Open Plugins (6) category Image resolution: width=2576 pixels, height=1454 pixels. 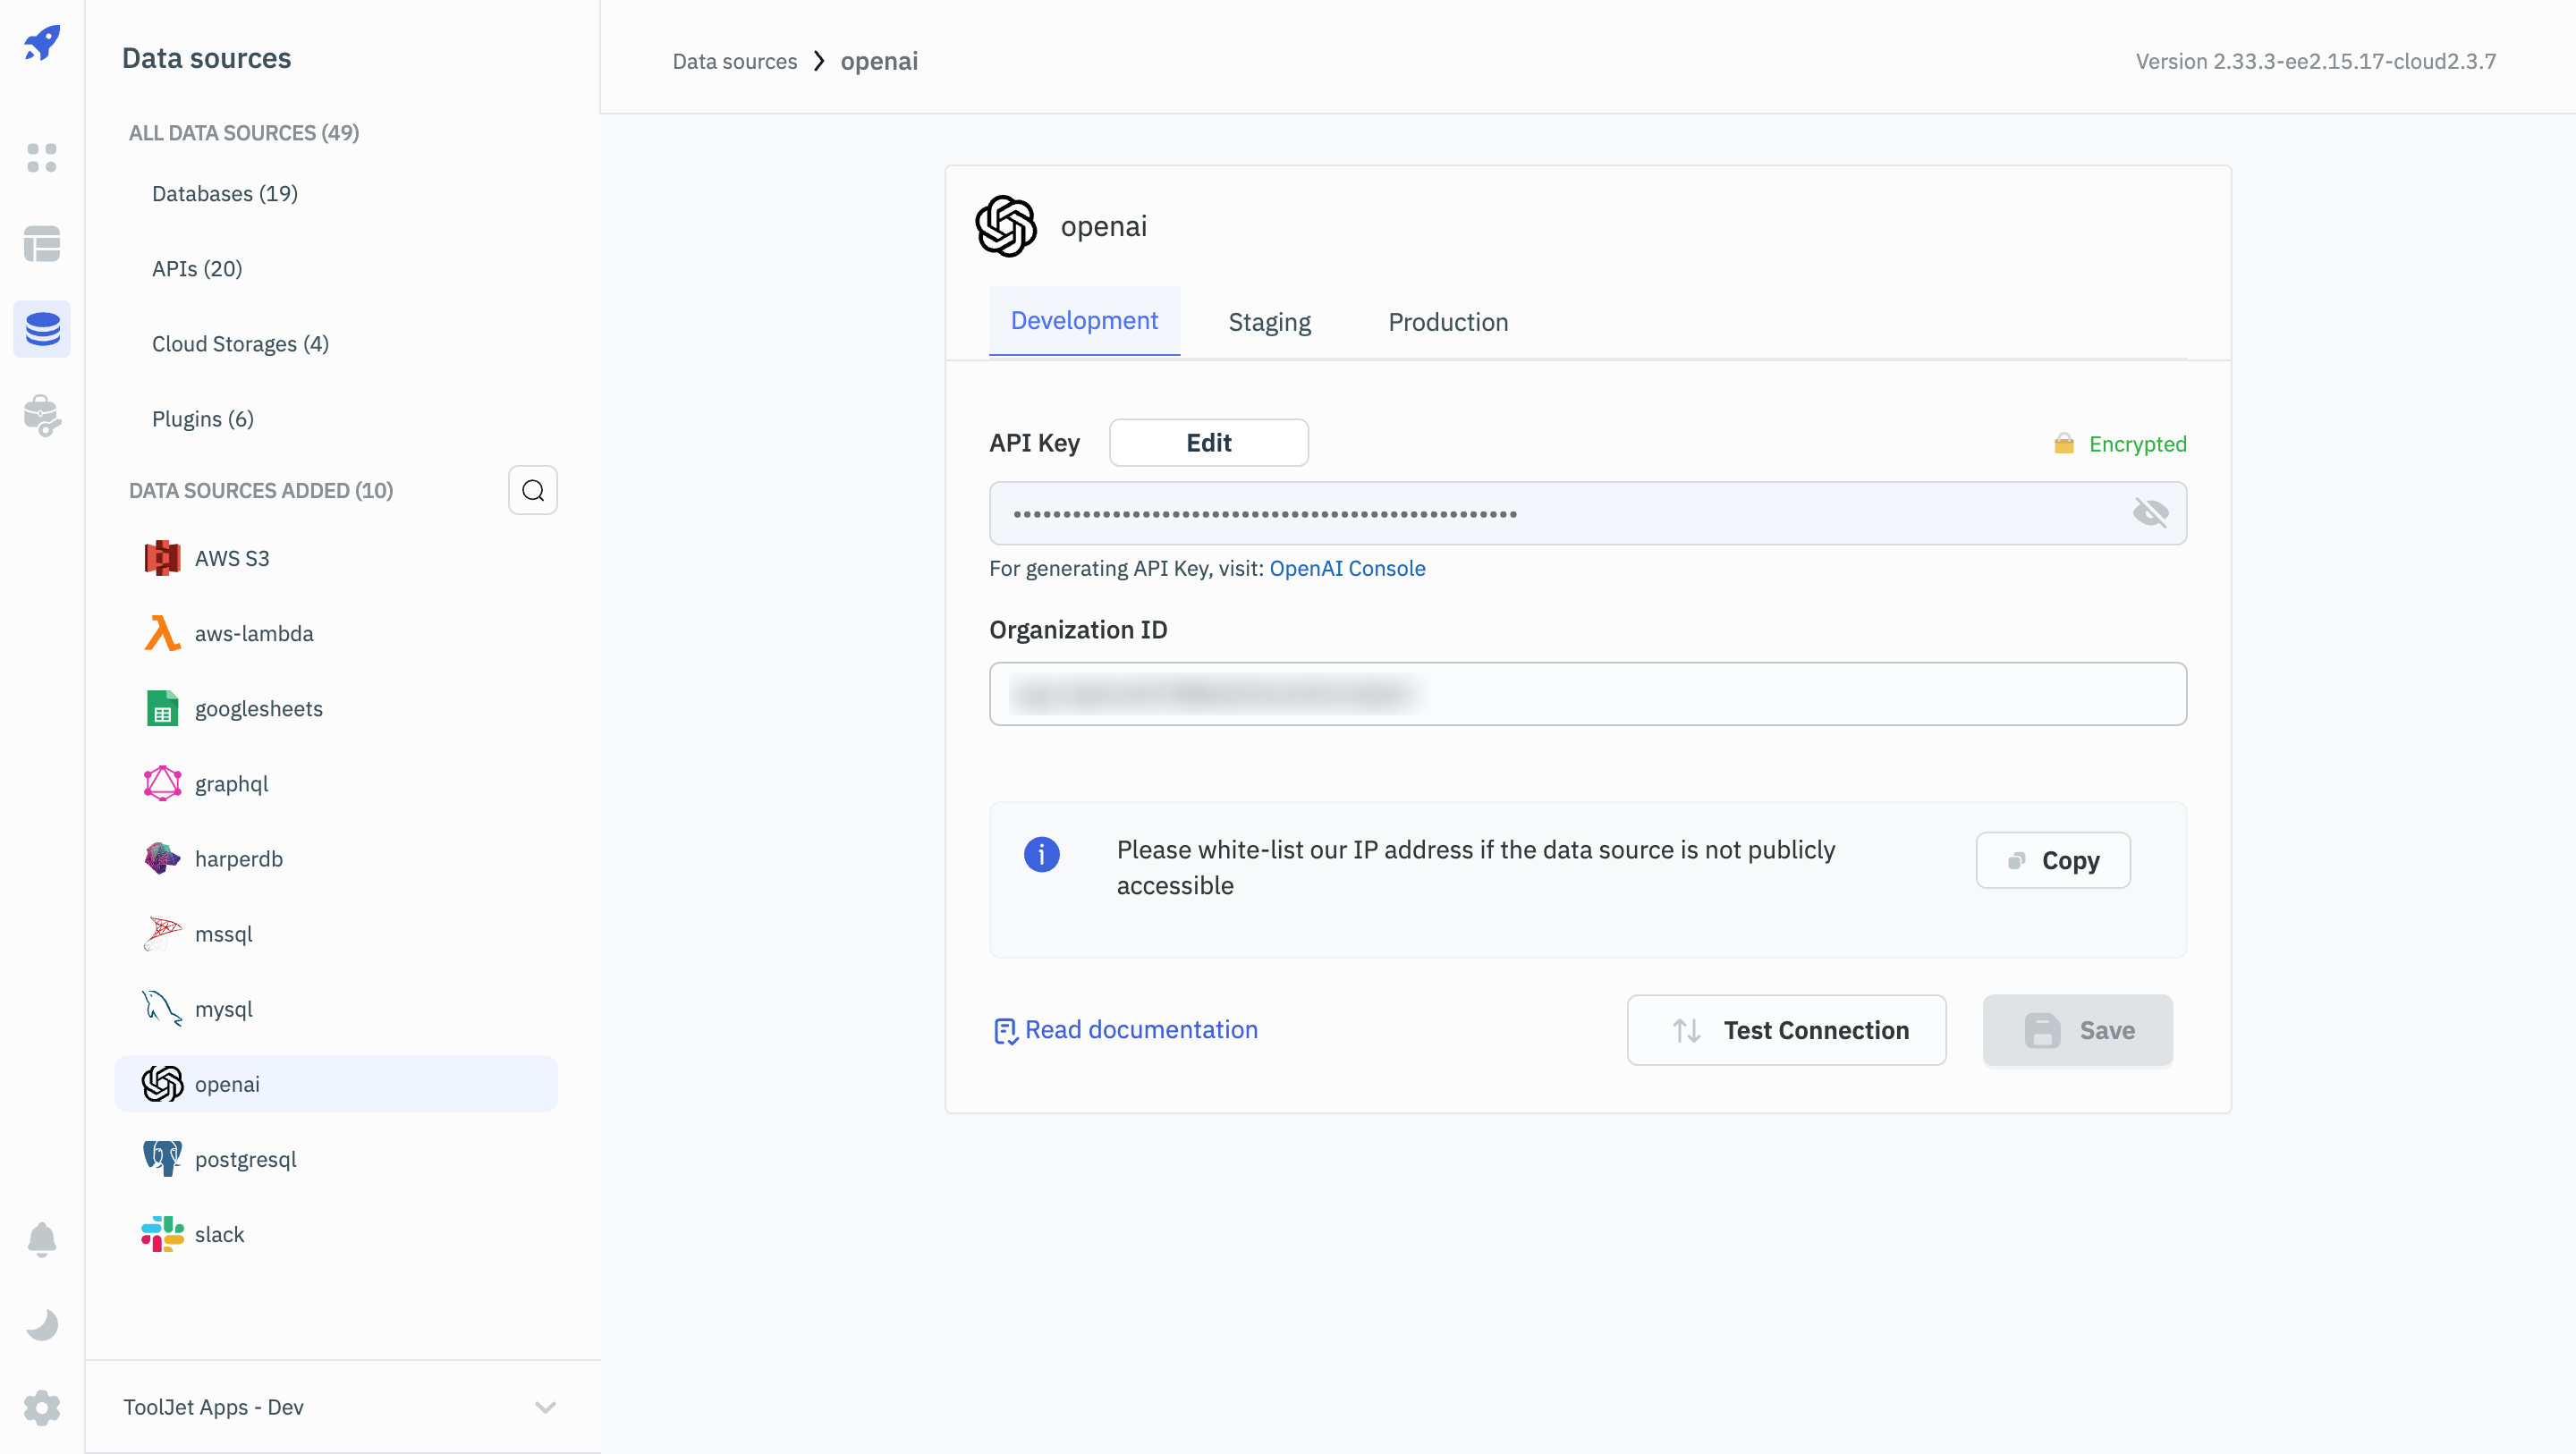[x=203, y=419]
